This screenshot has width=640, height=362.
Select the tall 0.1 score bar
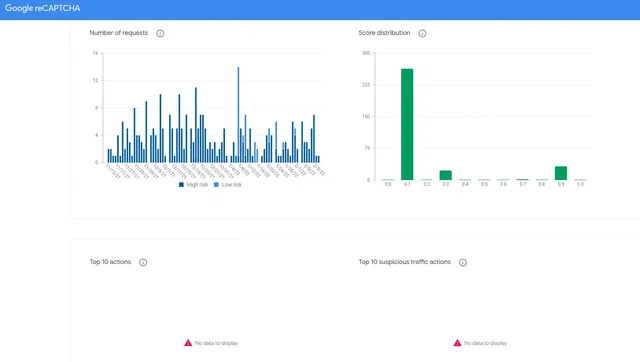pyautogui.click(x=407, y=124)
